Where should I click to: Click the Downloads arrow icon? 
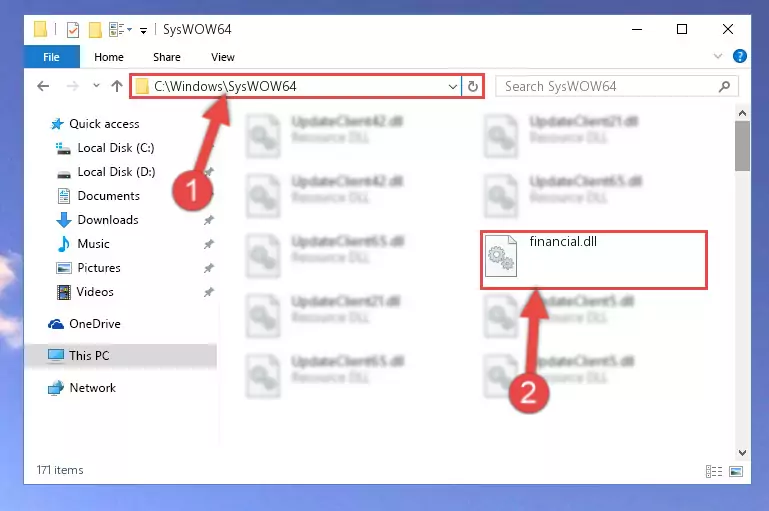tap(64, 220)
